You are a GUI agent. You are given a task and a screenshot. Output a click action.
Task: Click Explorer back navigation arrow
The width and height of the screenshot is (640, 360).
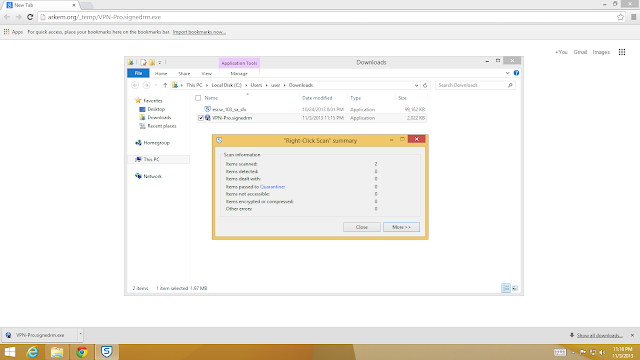(135, 85)
